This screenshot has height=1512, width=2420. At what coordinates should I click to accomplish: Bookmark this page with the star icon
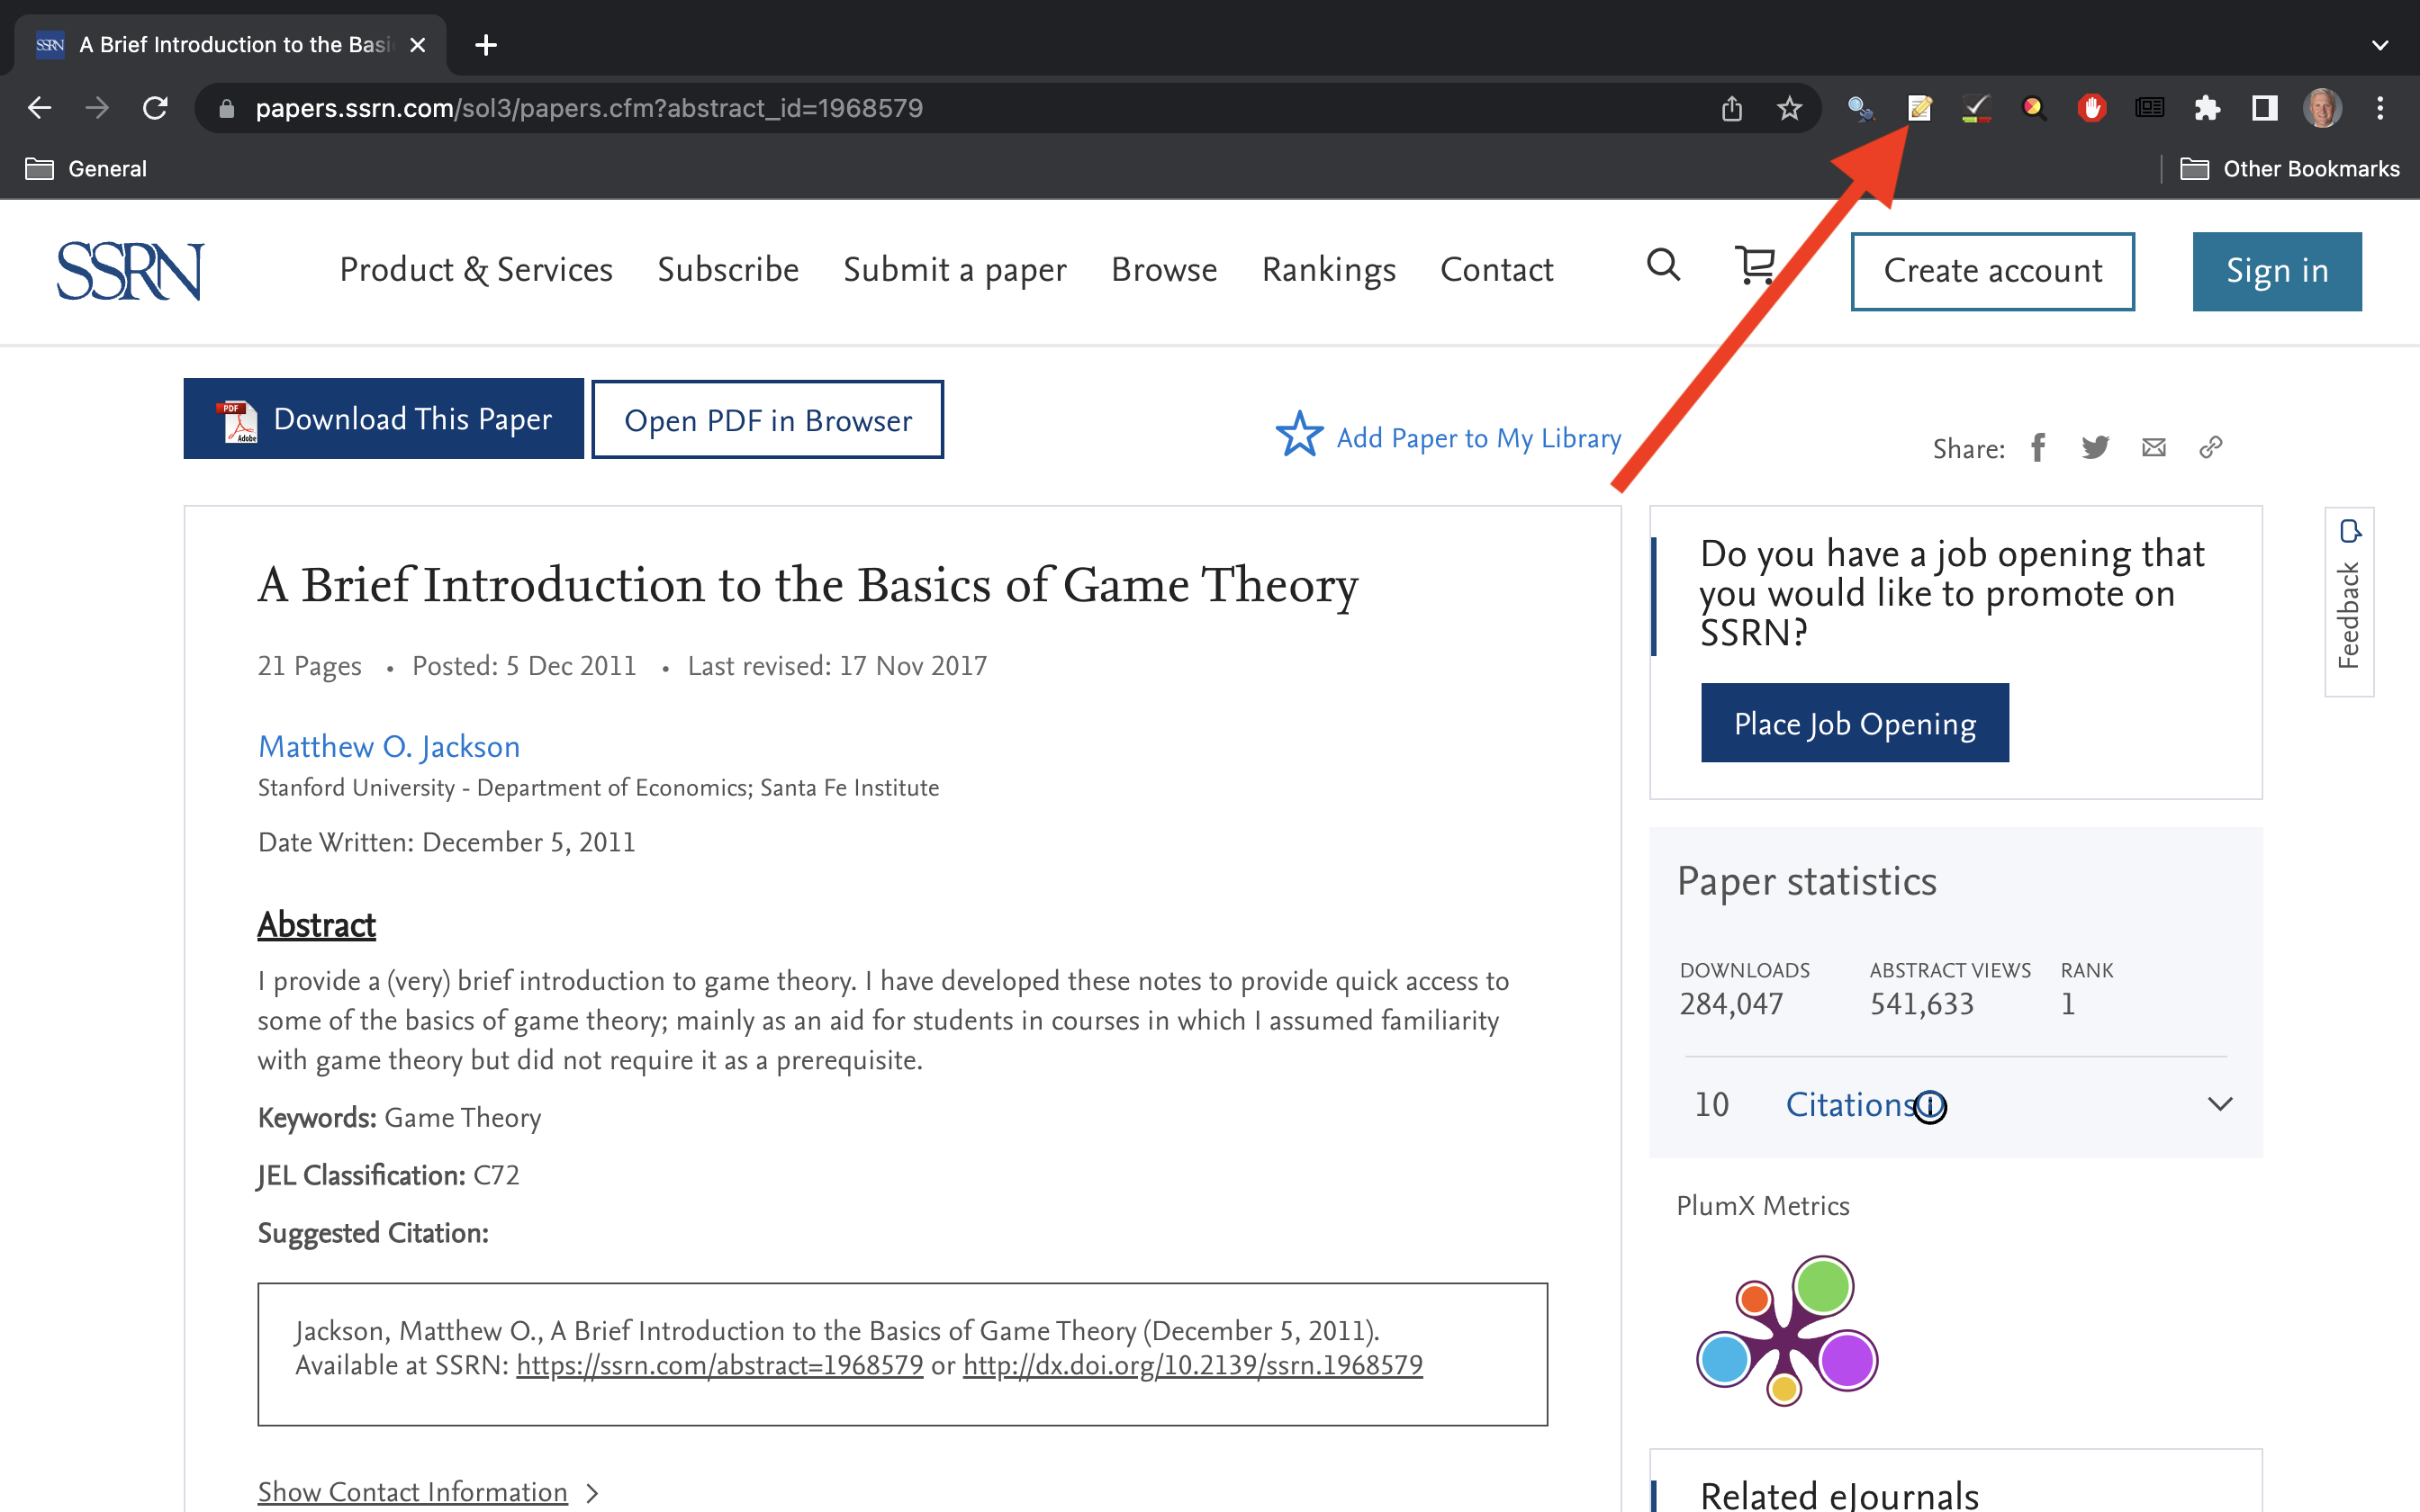(1789, 108)
